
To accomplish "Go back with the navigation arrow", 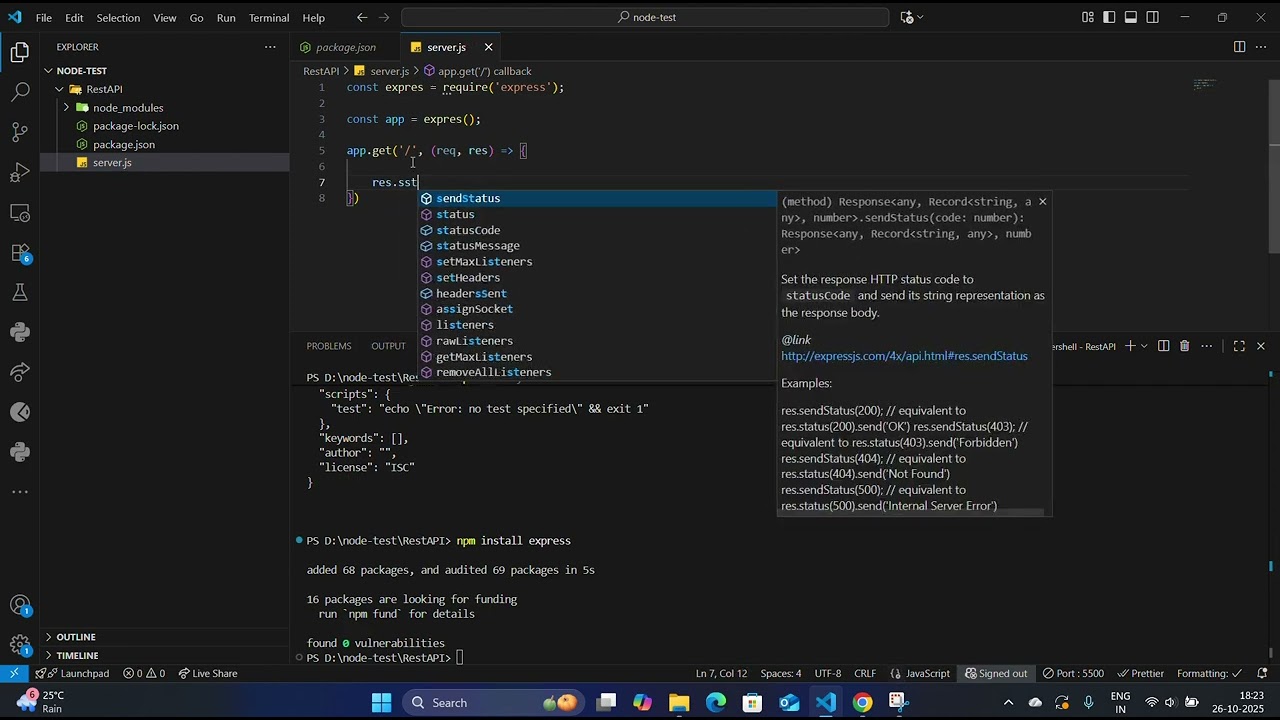I will pyautogui.click(x=362, y=17).
